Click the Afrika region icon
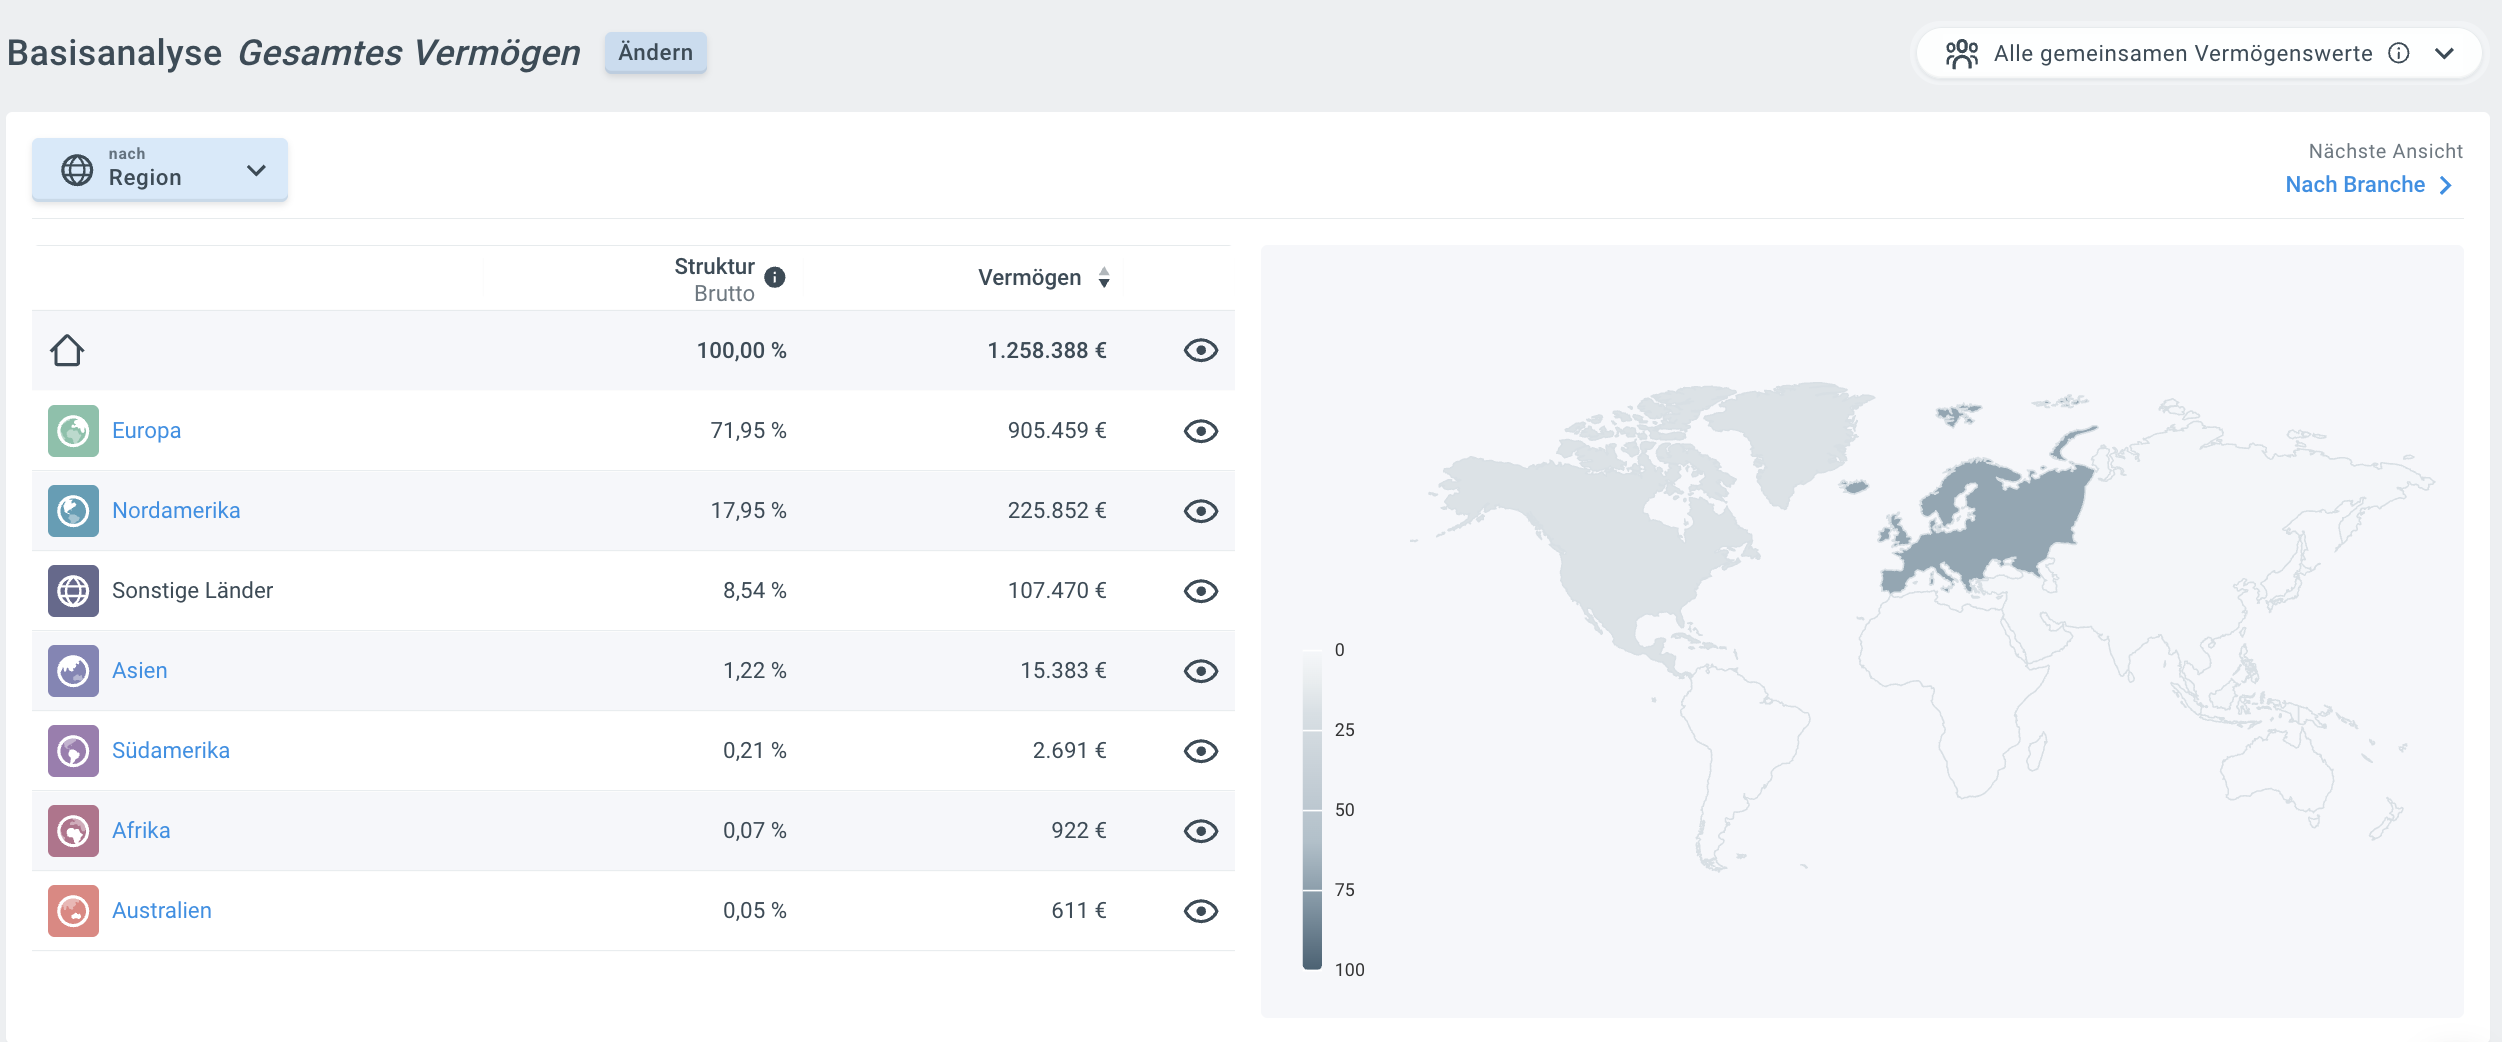2502x1042 pixels. click(73, 831)
